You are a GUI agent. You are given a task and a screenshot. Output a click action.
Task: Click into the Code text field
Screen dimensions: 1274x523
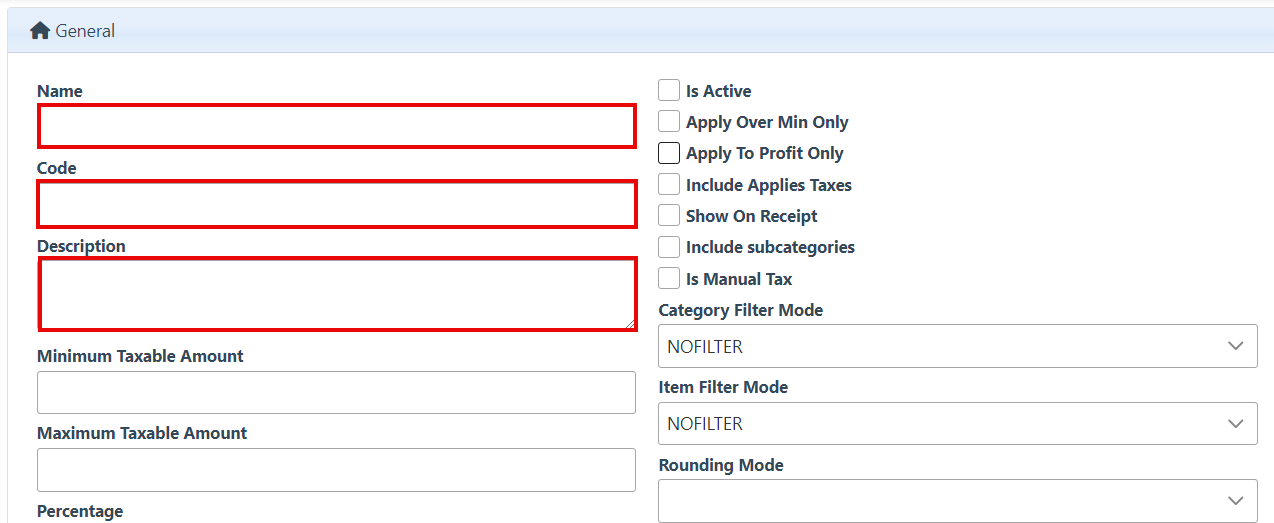[x=336, y=204]
